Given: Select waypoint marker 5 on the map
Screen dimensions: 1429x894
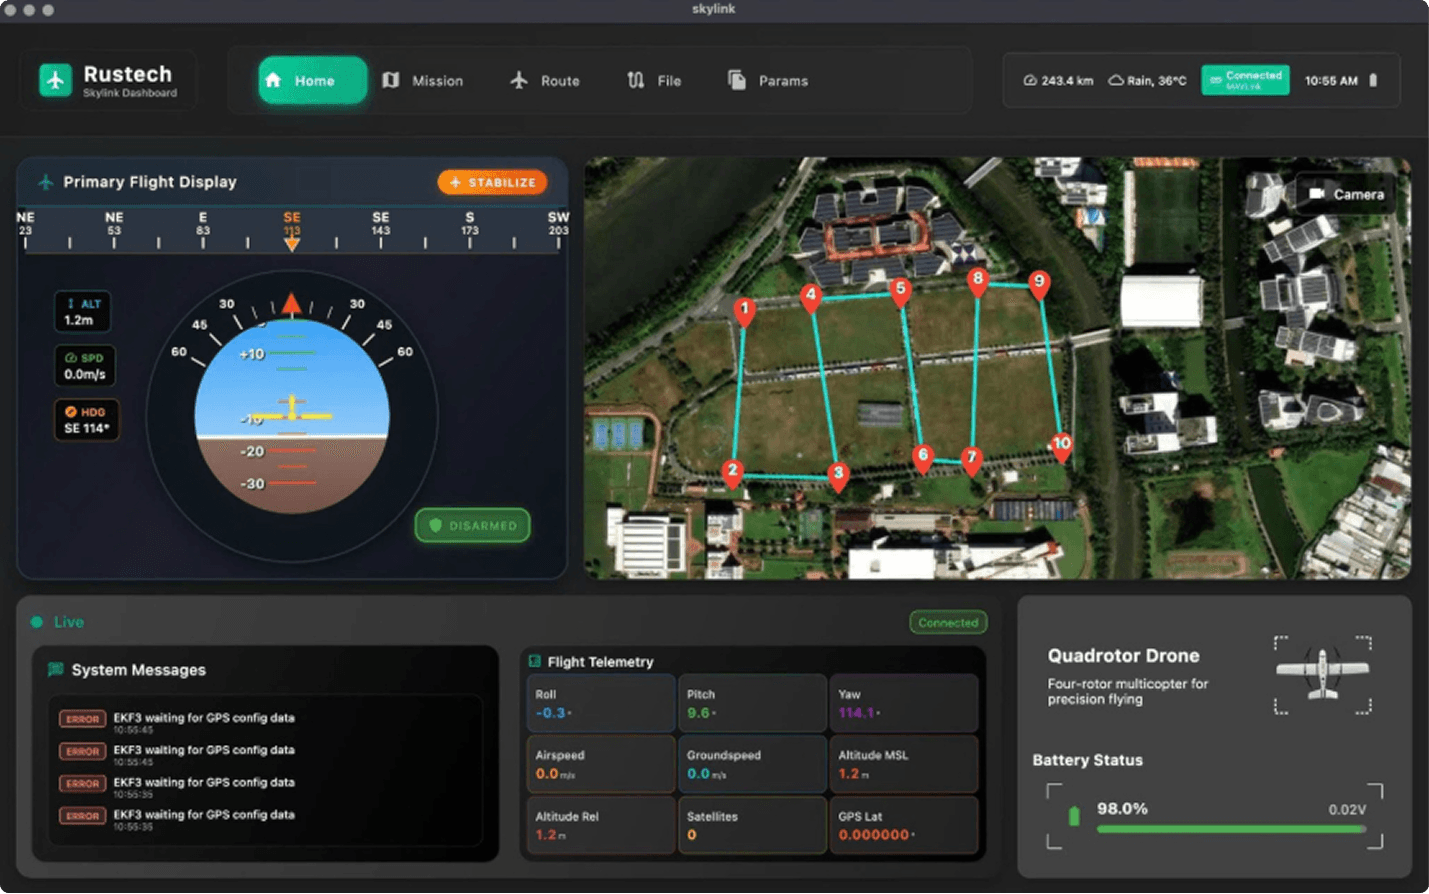Looking at the screenshot, I should 901,289.
